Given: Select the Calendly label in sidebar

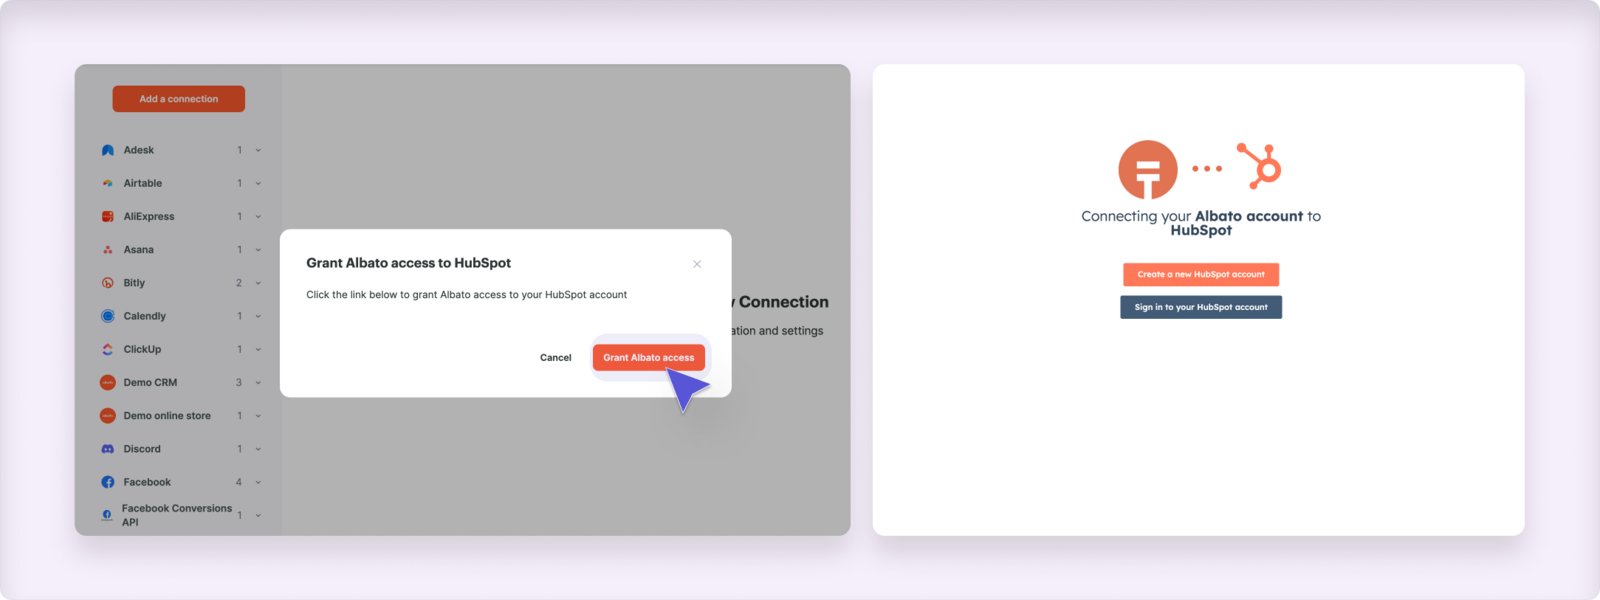Looking at the screenshot, I should point(145,316).
